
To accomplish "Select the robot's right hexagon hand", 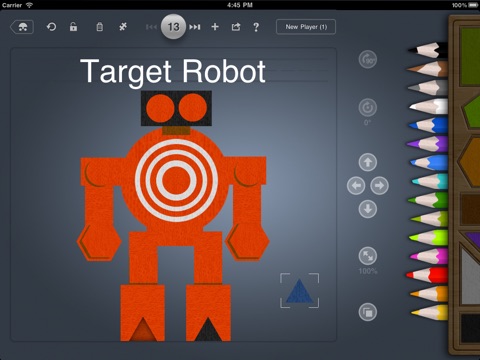I will click(x=247, y=242).
